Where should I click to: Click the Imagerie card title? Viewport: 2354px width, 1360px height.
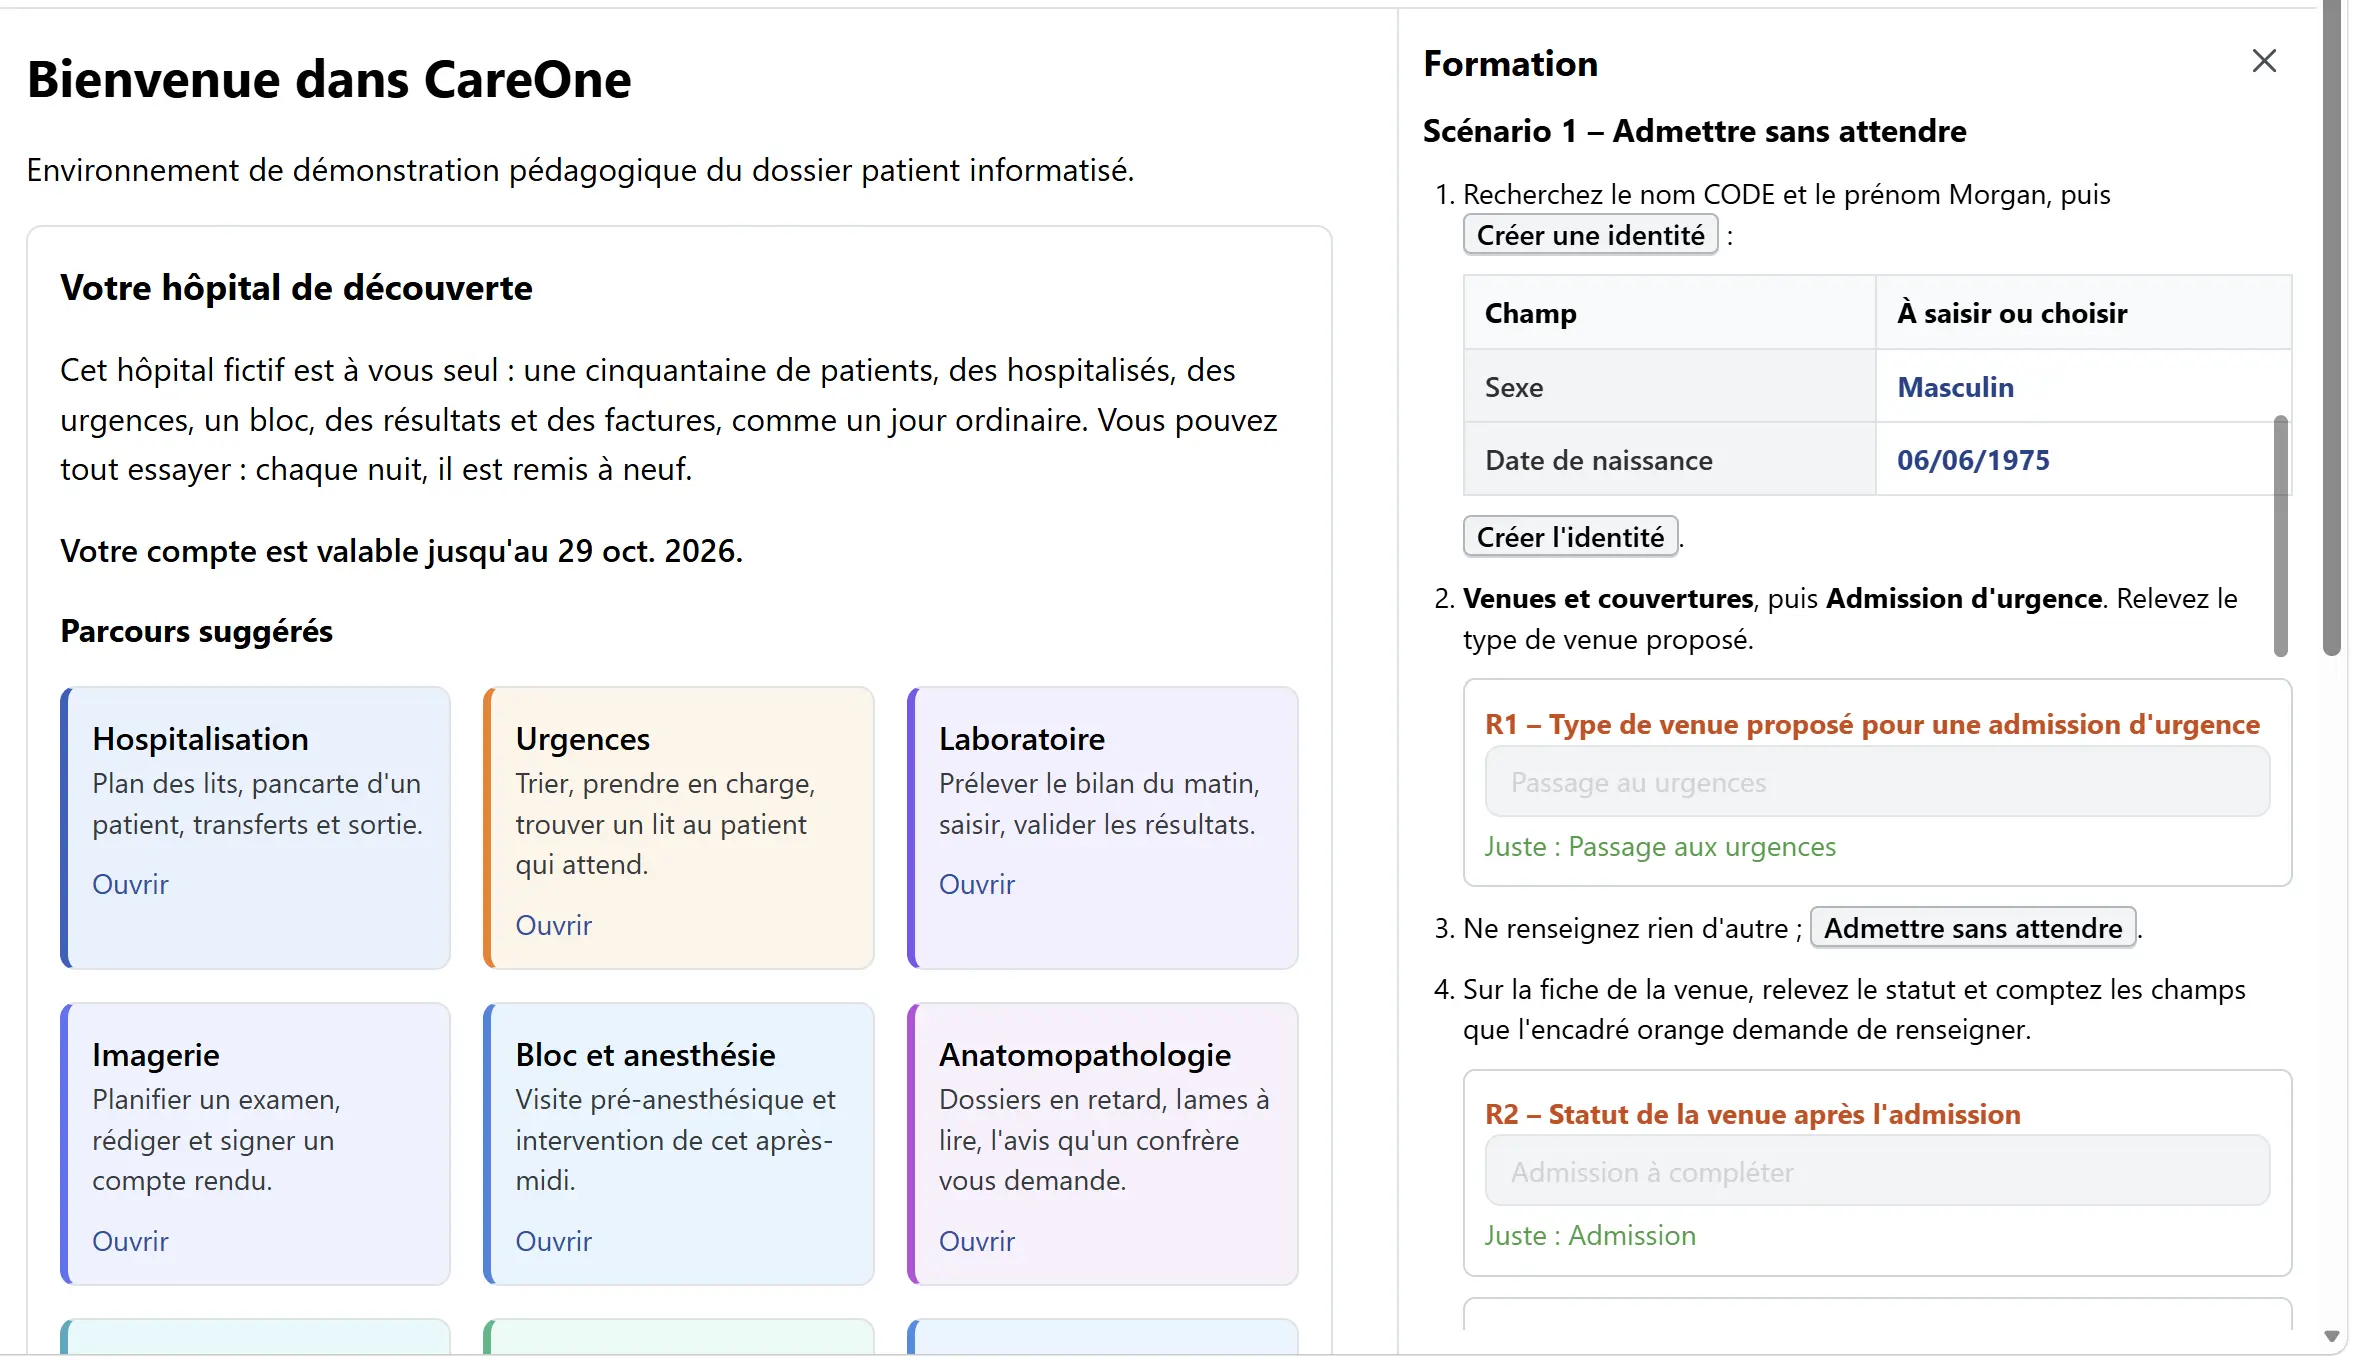click(x=155, y=1054)
